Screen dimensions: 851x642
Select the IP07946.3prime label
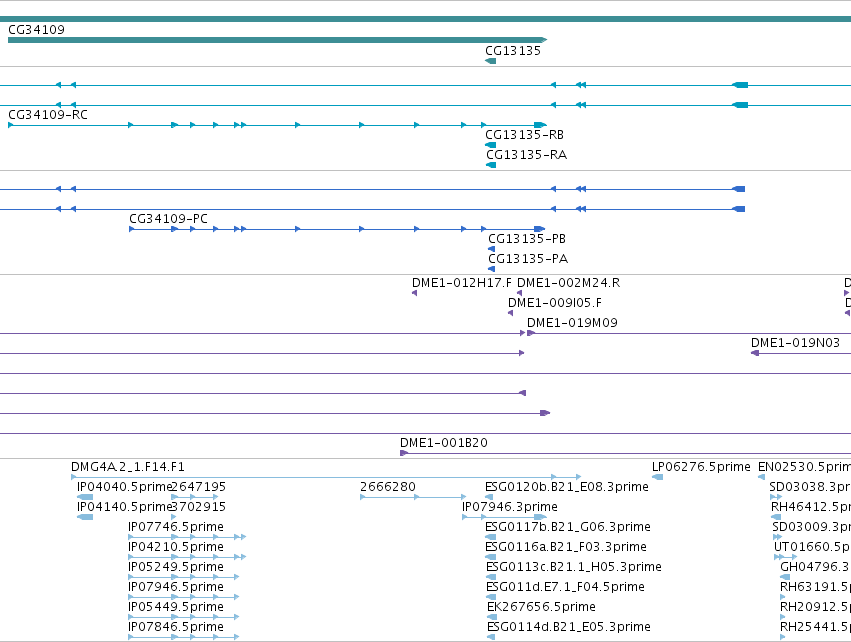coord(510,507)
